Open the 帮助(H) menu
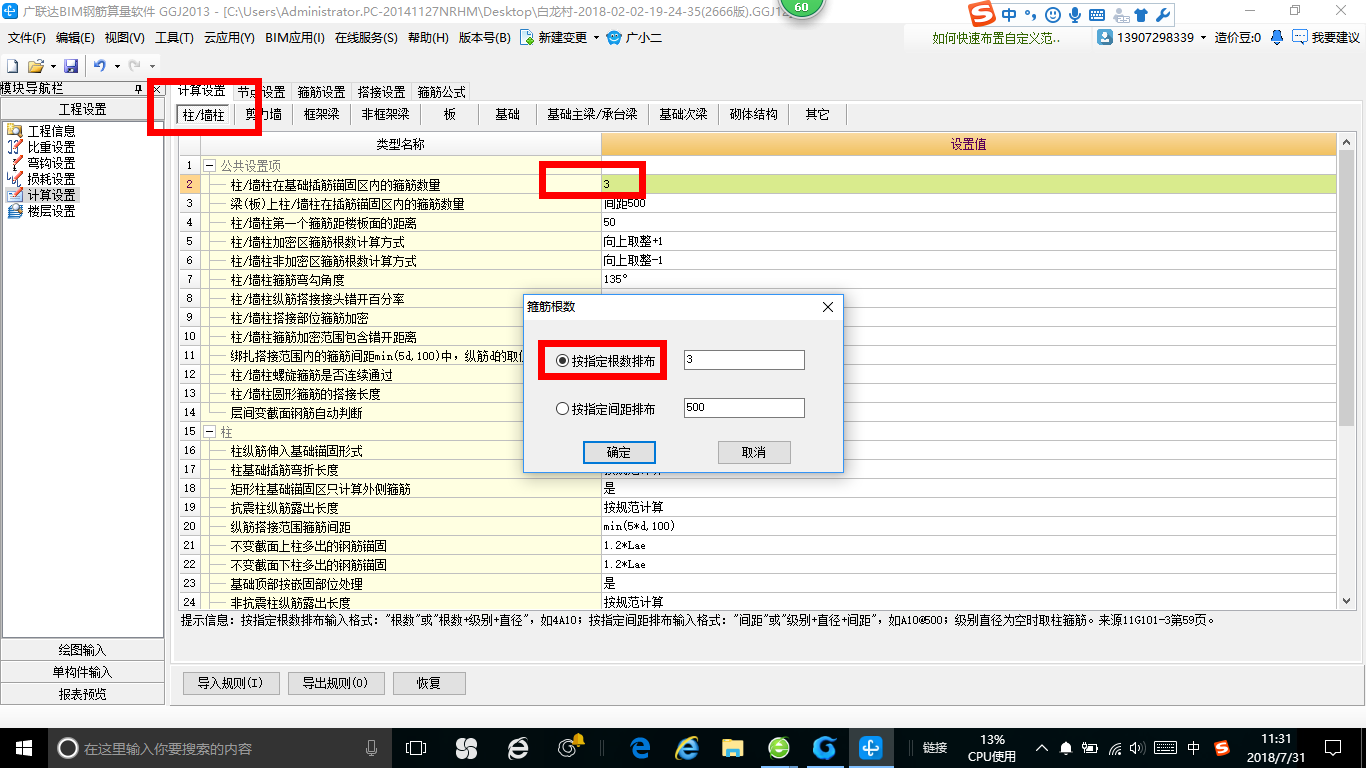 [429, 38]
